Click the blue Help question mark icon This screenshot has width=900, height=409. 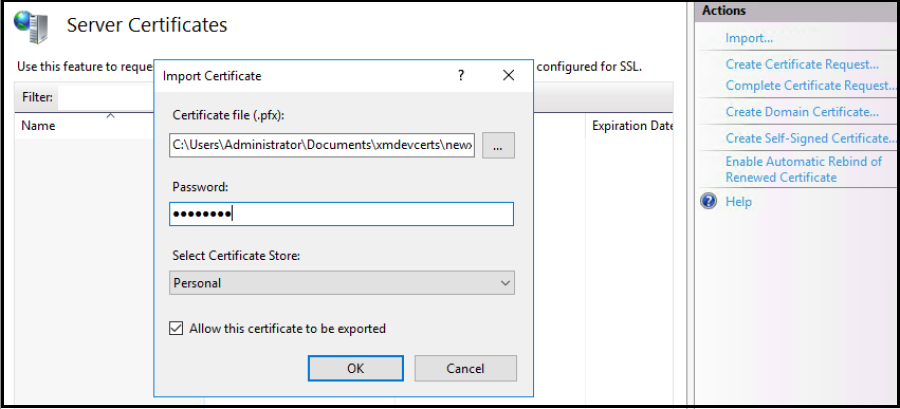[x=709, y=202]
